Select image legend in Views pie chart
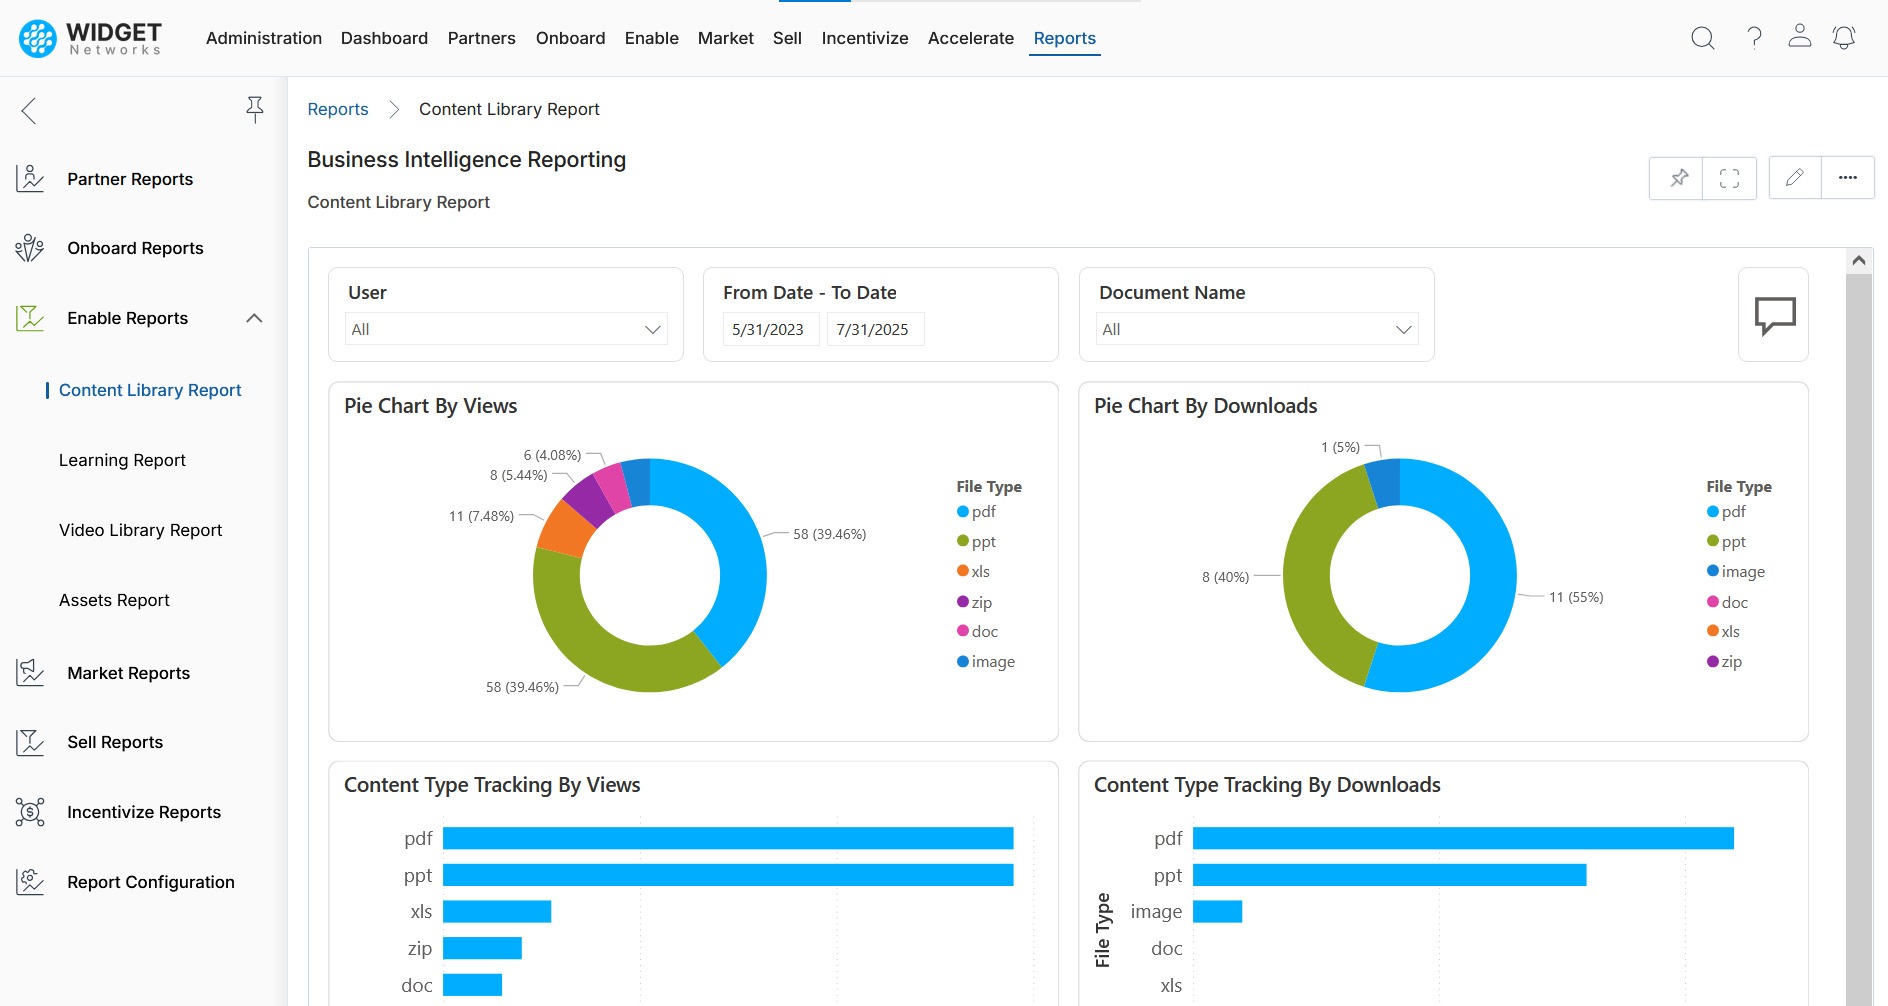The height and width of the screenshot is (1006, 1888). [986, 662]
